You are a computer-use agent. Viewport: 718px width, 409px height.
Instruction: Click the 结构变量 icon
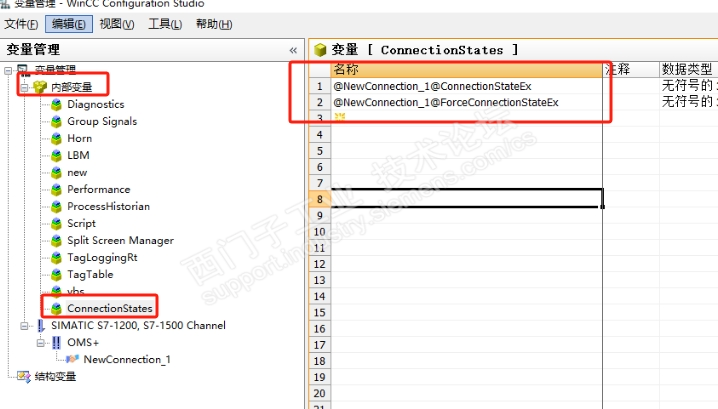click(24, 377)
